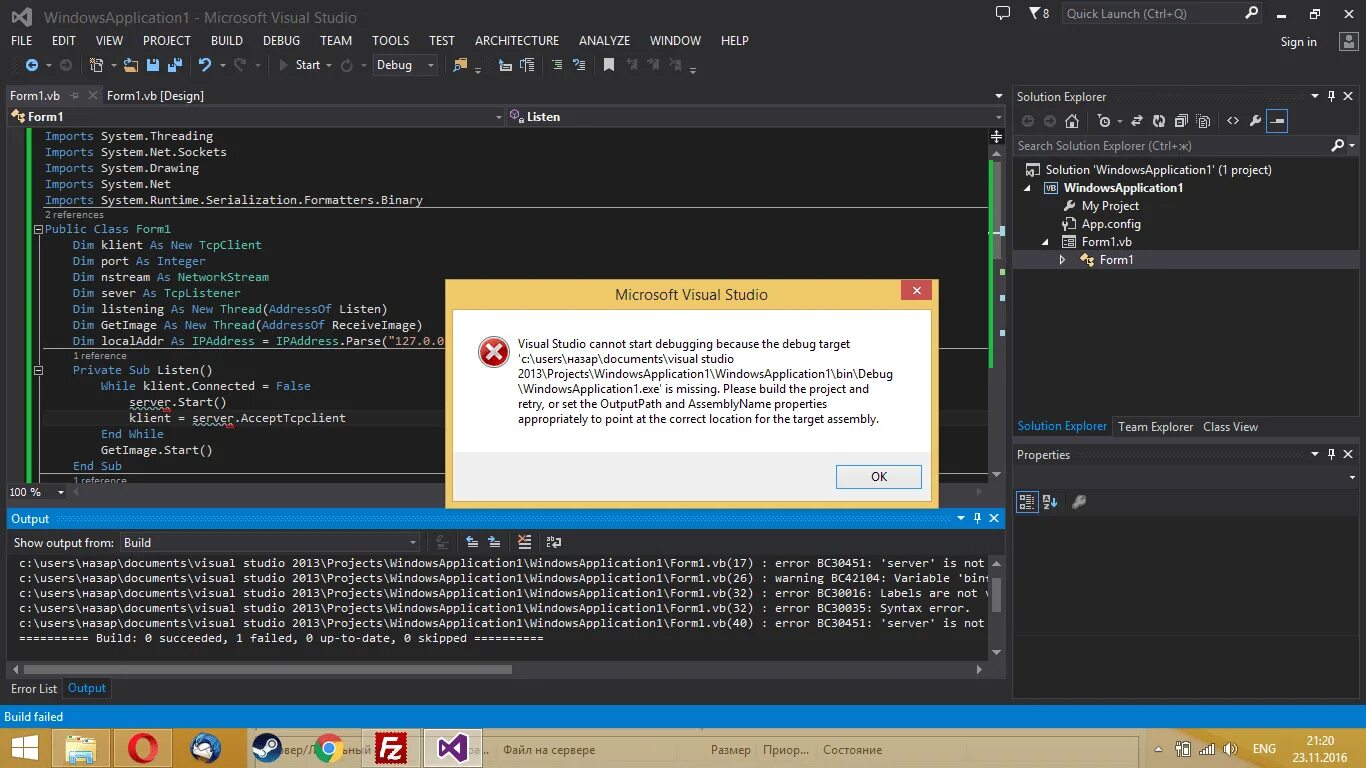Image resolution: width=1366 pixels, height=768 pixels.
Task: Toggle a bookmark on the current line
Action: tap(609, 65)
